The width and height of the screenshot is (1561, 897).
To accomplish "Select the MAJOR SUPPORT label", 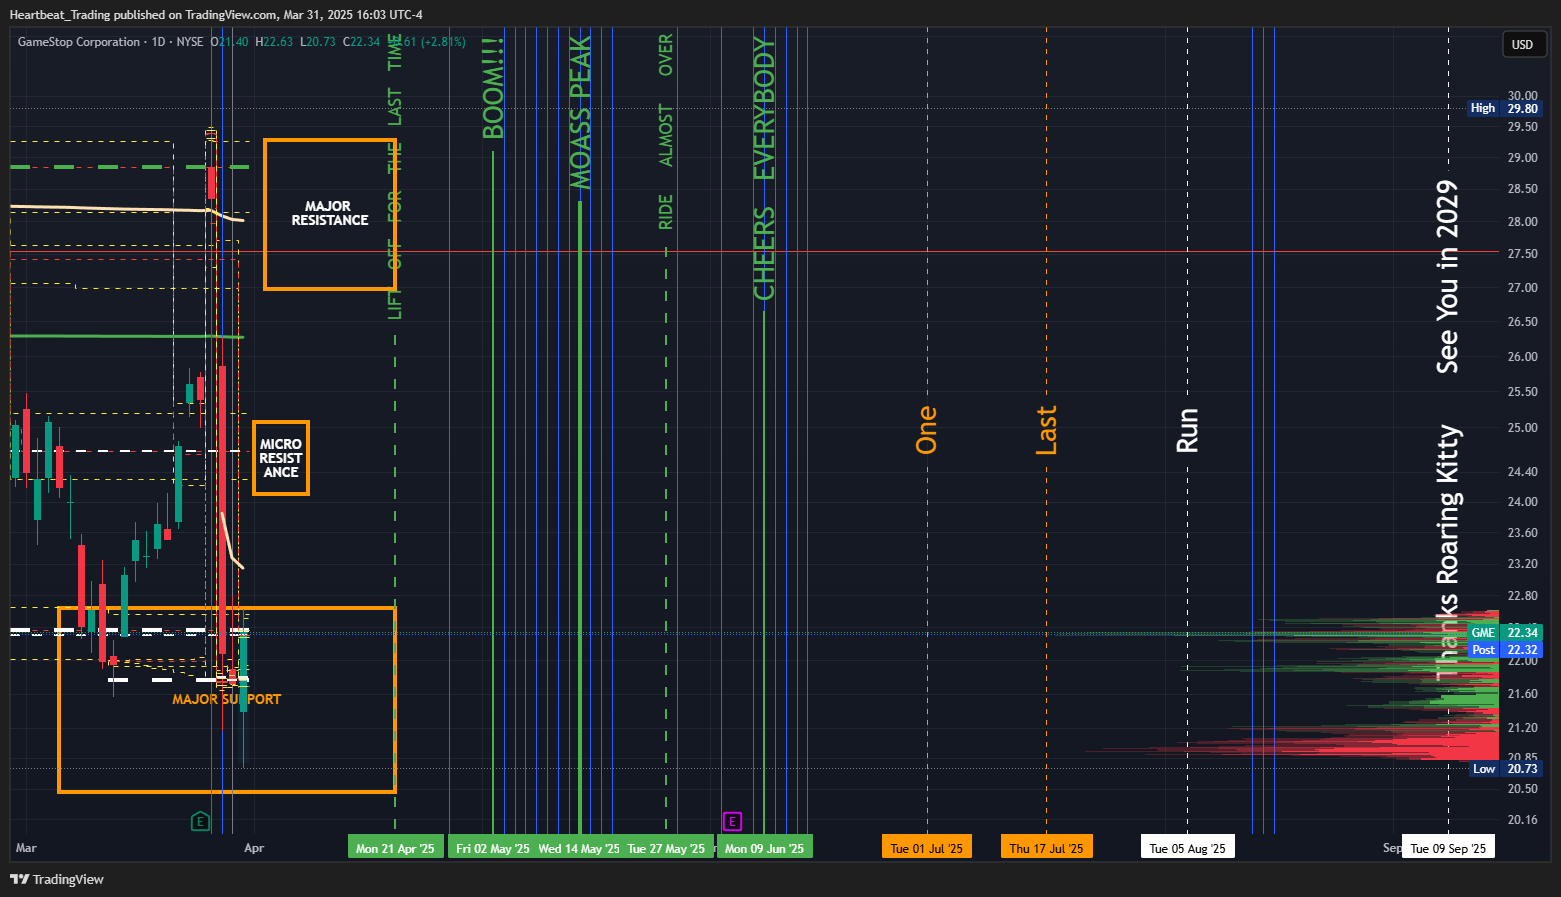I will click(227, 699).
